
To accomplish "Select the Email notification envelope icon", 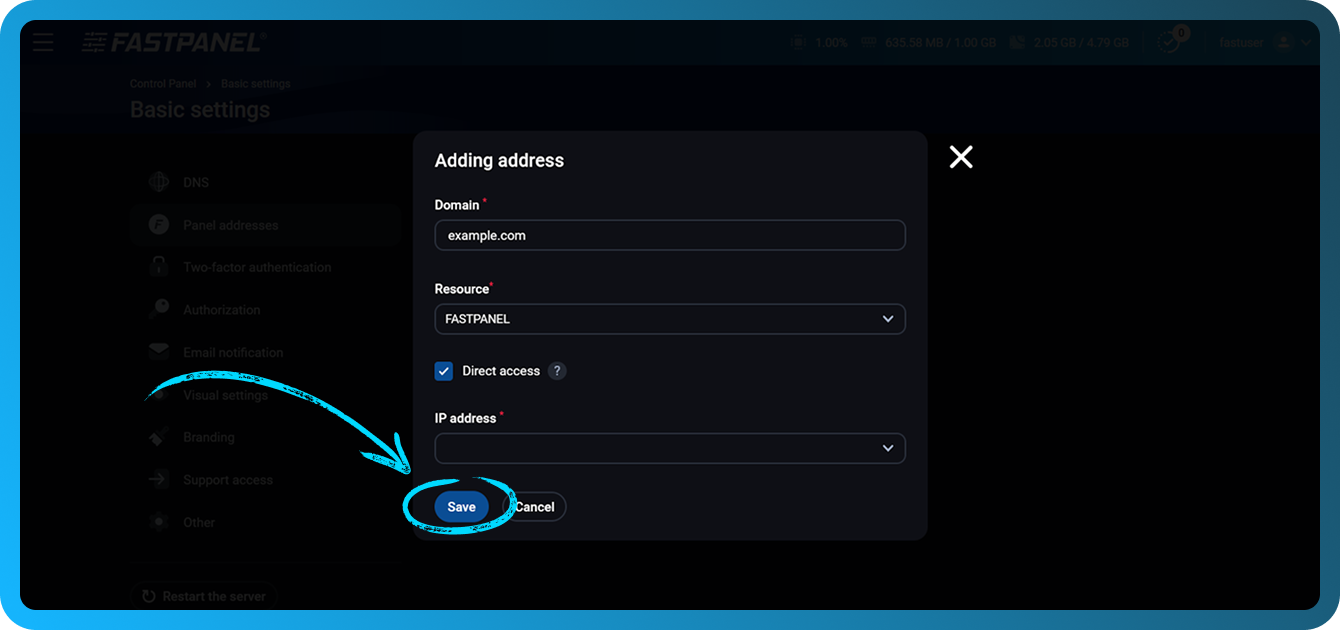I will point(159,352).
